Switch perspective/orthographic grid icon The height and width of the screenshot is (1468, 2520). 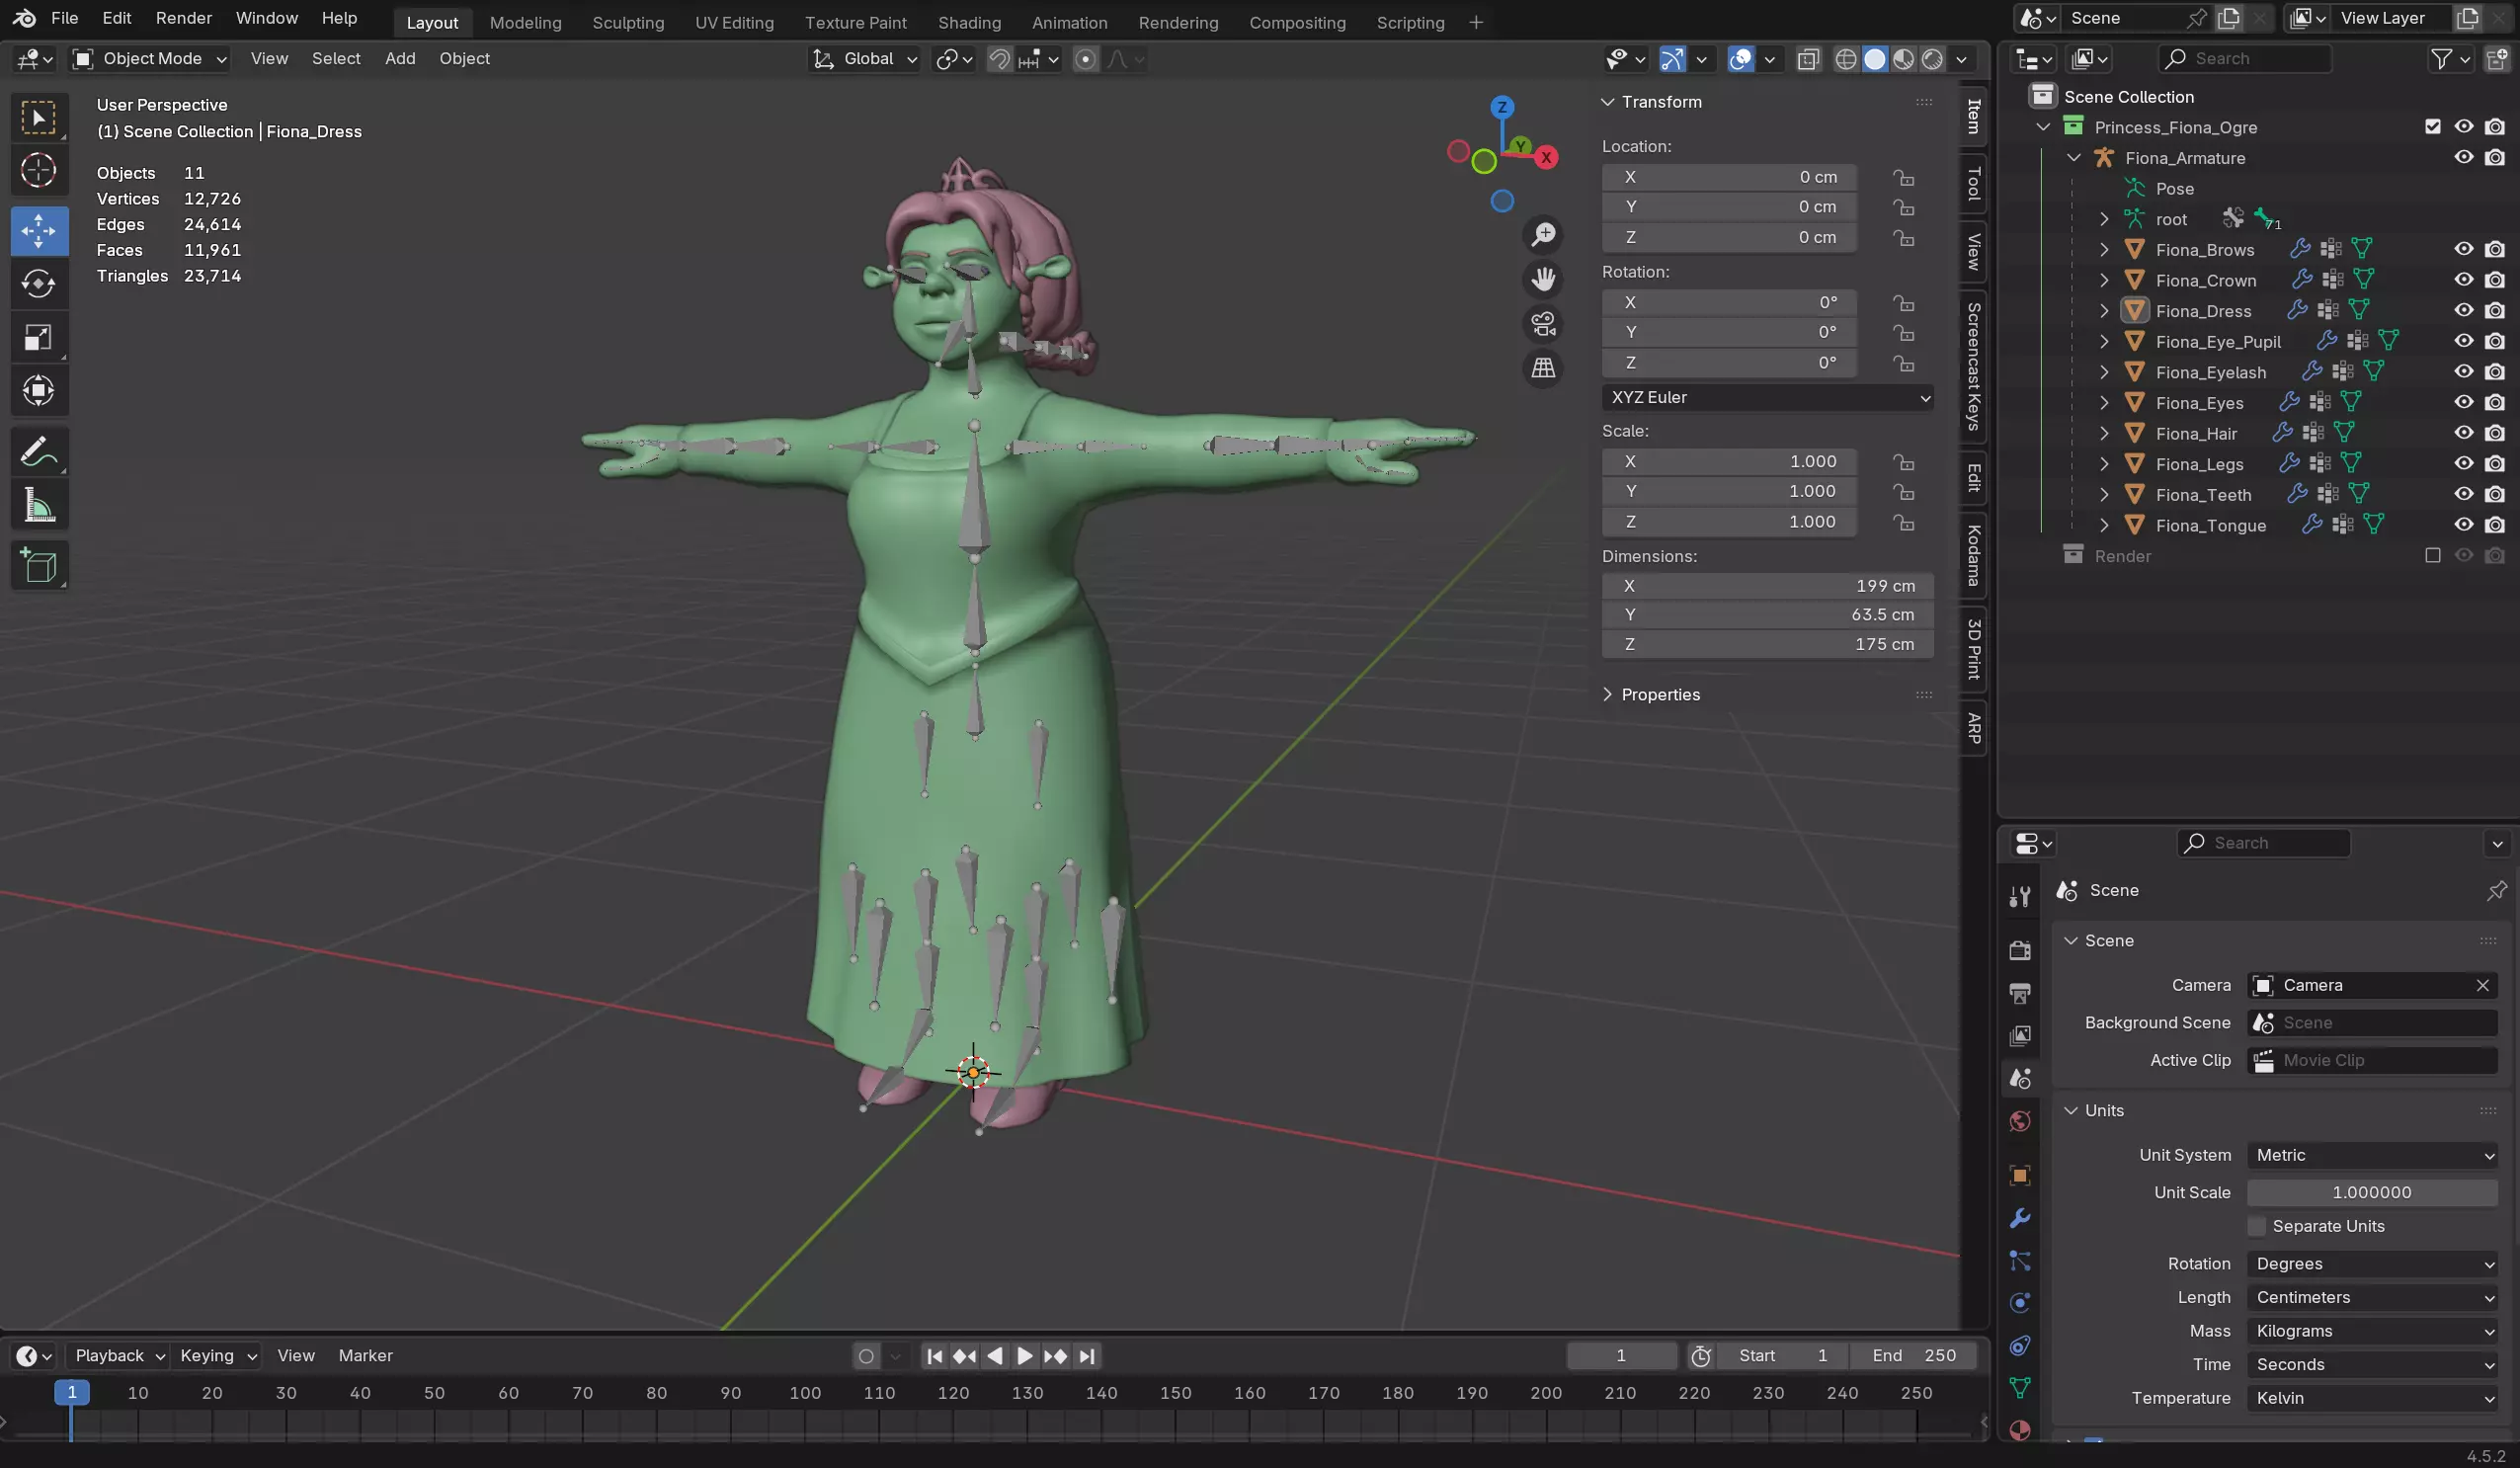[1543, 369]
